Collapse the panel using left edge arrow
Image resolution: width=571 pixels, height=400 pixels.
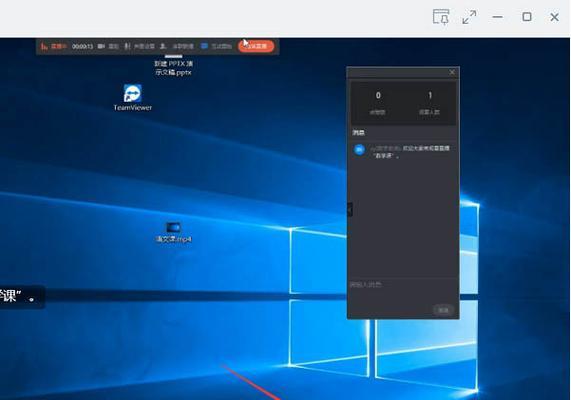(x=350, y=209)
